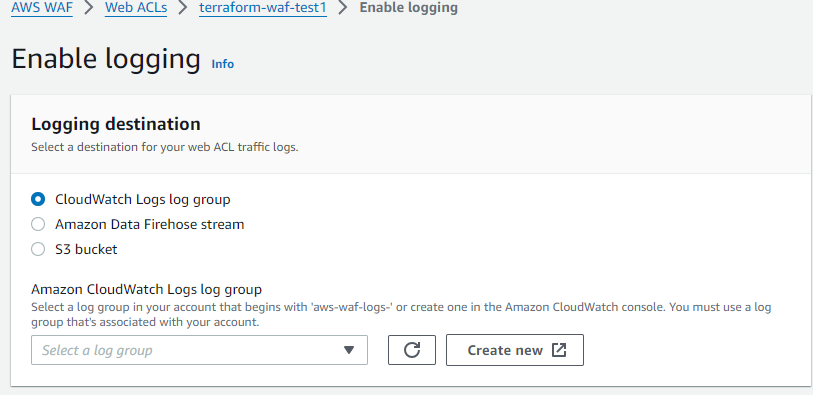The height and width of the screenshot is (395, 813).
Task: Click the breadcrumb chevron after terraform-waf-test1
Action: point(343,8)
